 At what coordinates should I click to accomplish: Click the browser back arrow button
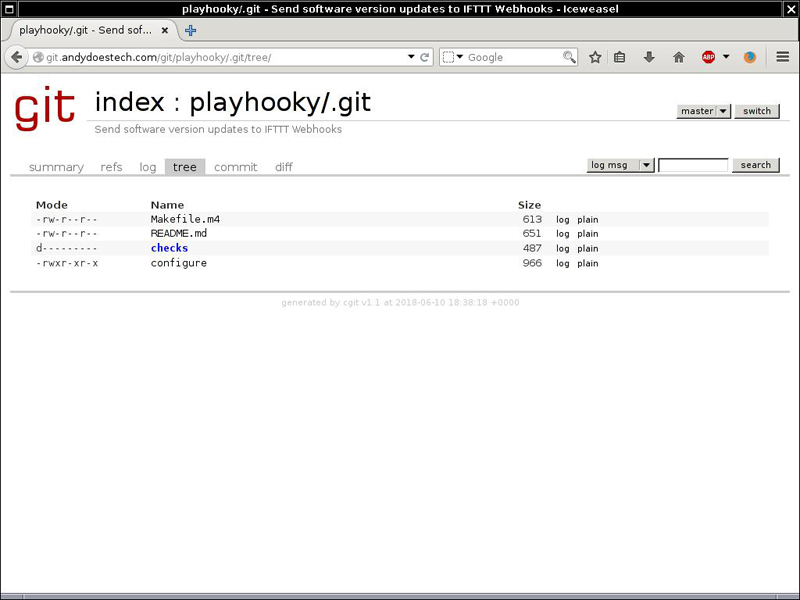click(x=16, y=57)
